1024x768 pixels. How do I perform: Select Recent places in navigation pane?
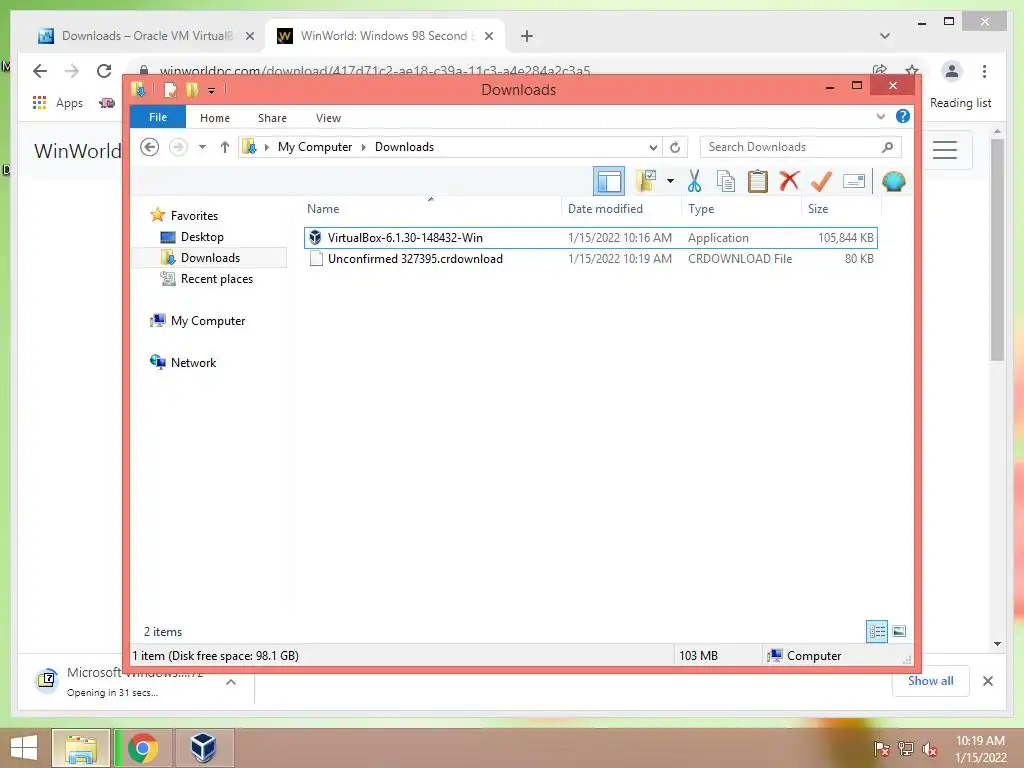coord(206,279)
